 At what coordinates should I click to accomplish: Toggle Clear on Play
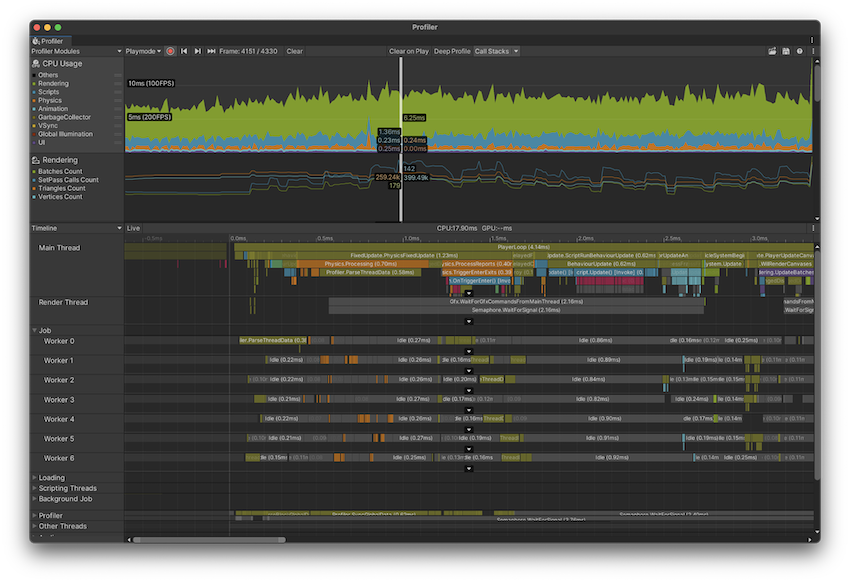coord(409,50)
